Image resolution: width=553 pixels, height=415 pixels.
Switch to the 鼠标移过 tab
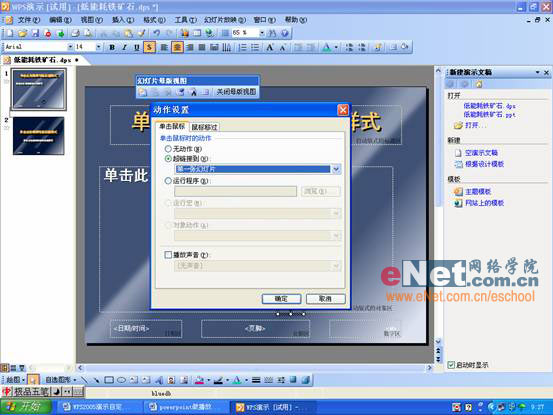point(204,127)
